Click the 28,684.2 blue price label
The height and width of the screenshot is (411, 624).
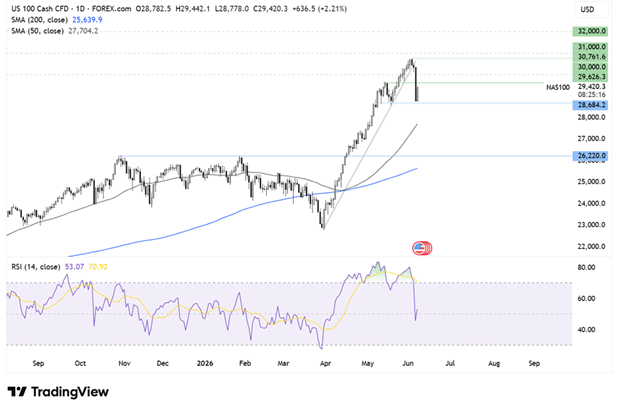click(x=590, y=105)
